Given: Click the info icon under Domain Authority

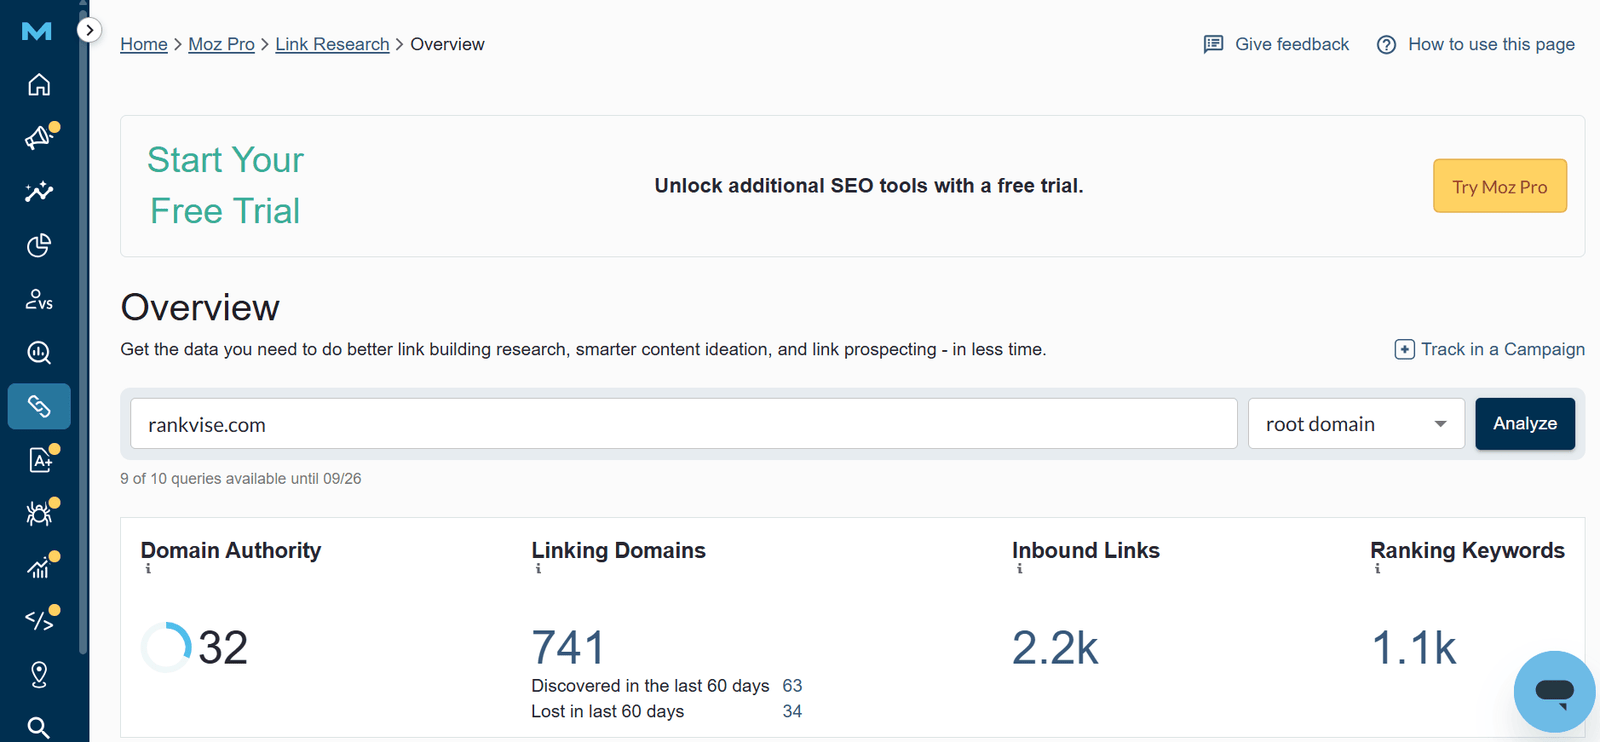Looking at the screenshot, I should click(148, 569).
